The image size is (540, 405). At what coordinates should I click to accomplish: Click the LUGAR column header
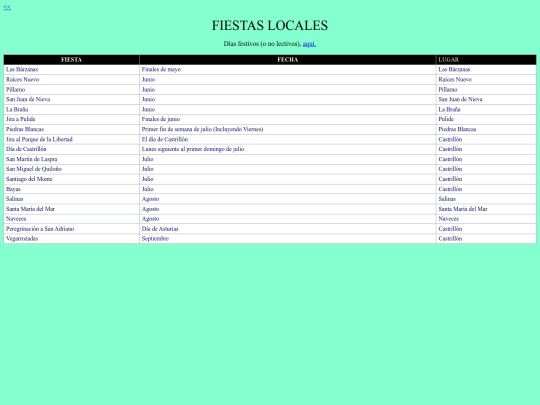point(486,60)
